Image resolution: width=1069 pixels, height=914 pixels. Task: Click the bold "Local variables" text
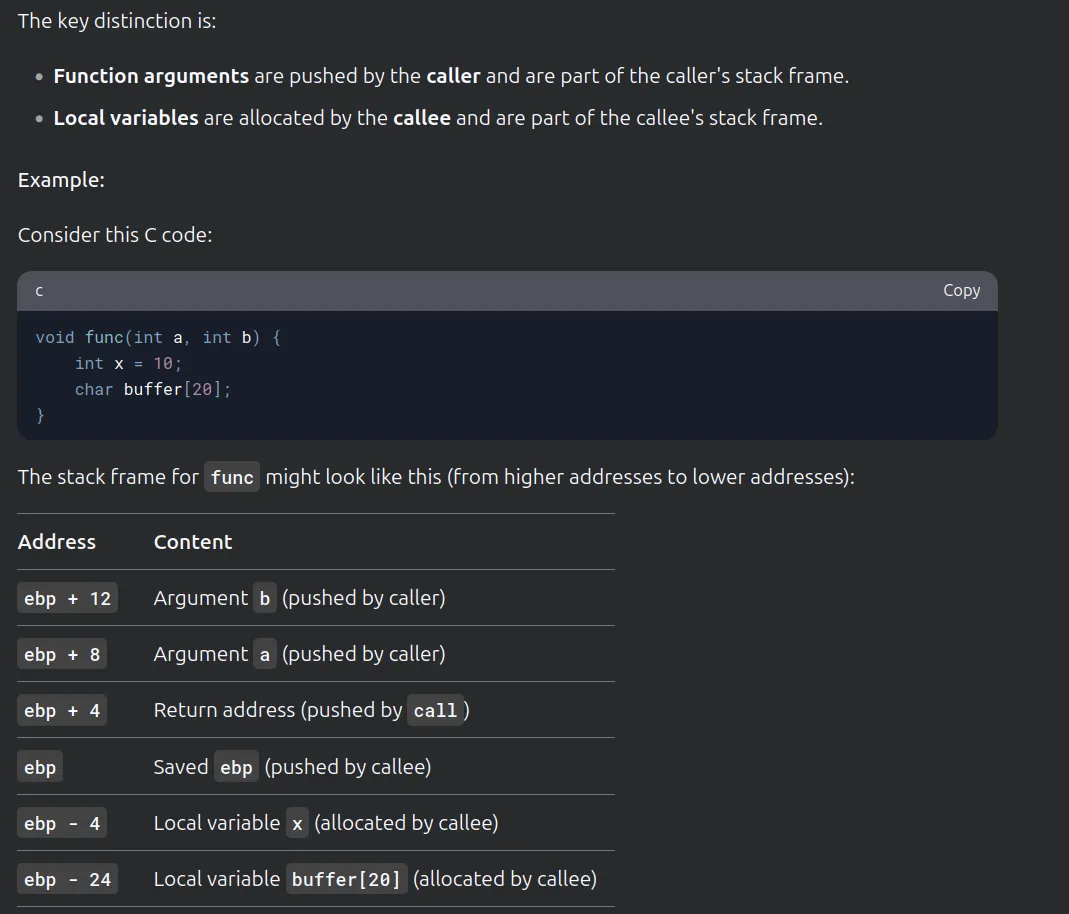[126, 118]
